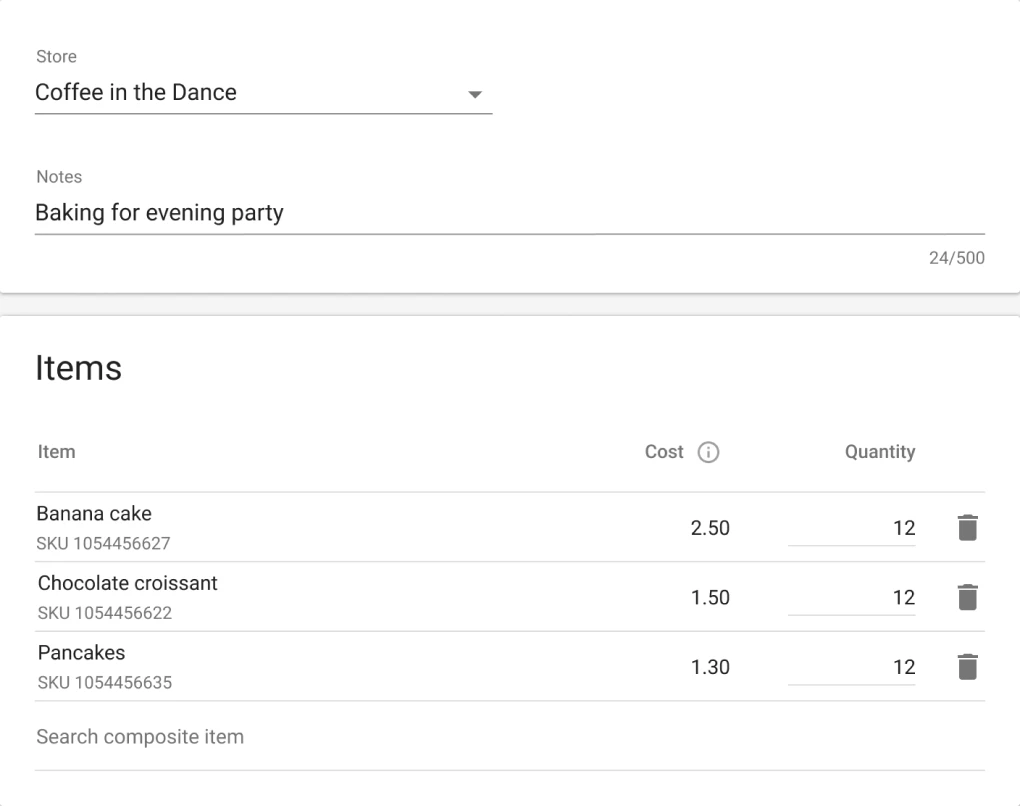Remove Chocolate croissant using trash icon
This screenshot has width=1020, height=806.
[966, 597]
